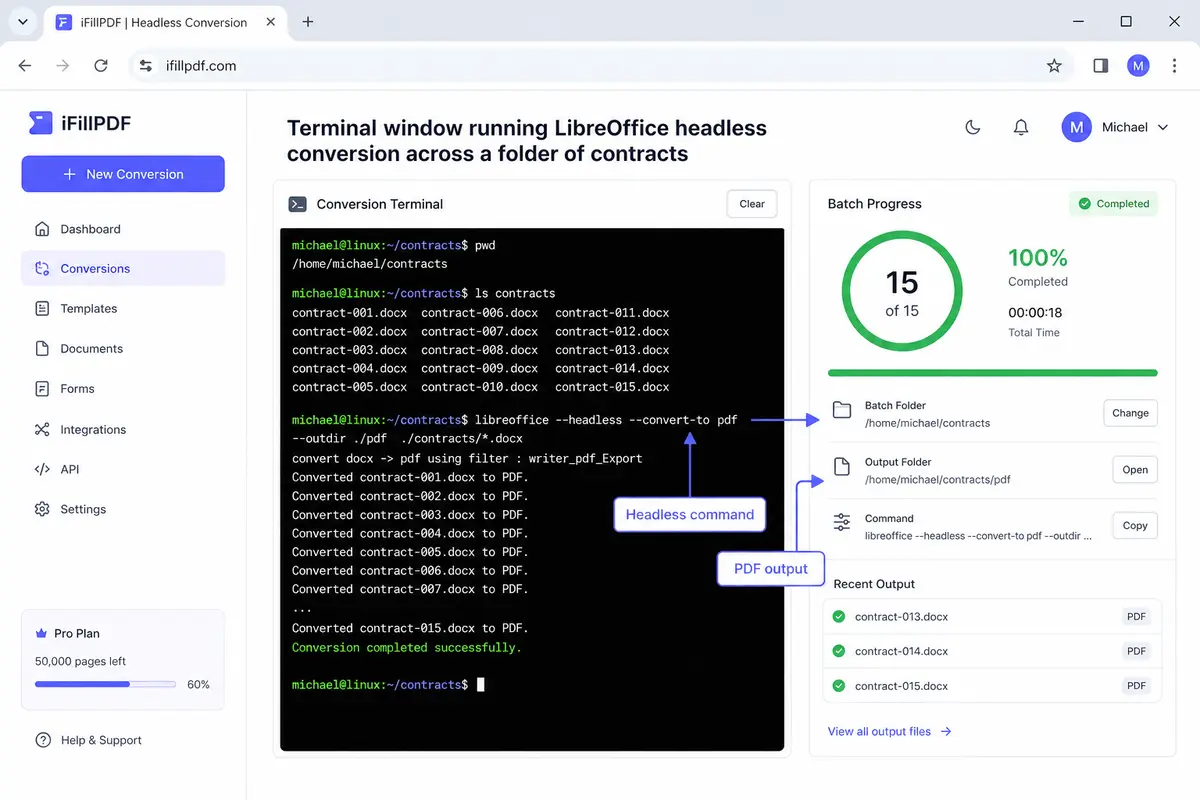Screen dimensions: 1200x800
Task: Open the Dashboard home icon
Action: [42, 229]
